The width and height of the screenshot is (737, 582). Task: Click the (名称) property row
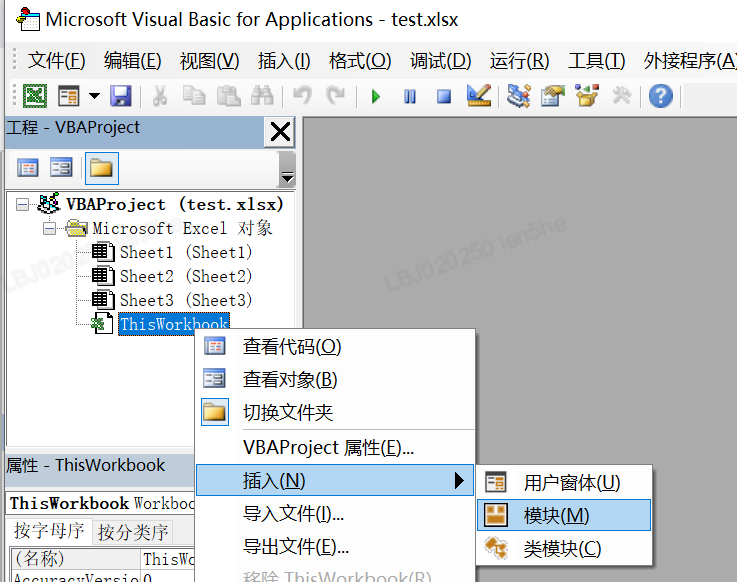pyautogui.click(x=102, y=559)
